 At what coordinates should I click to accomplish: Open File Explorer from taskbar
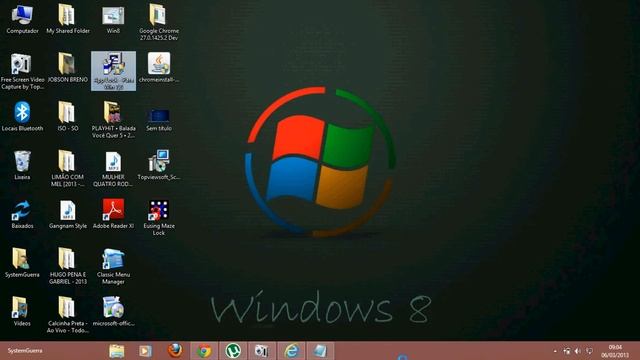click(116, 351)
